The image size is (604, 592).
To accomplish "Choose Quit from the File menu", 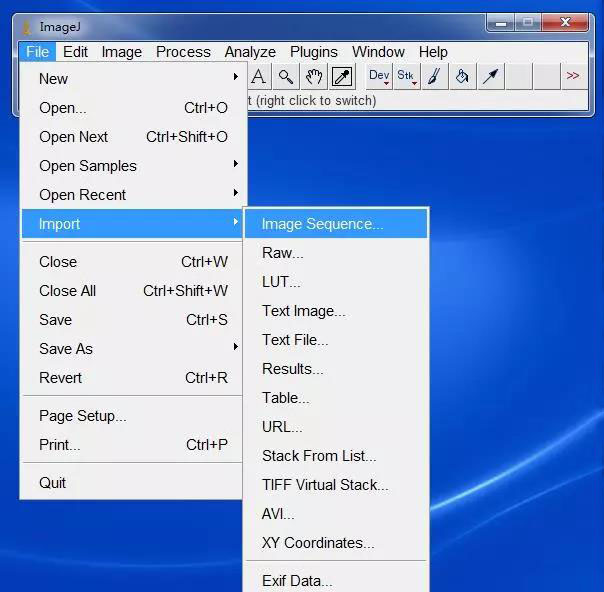I will (x=53, y=483).
